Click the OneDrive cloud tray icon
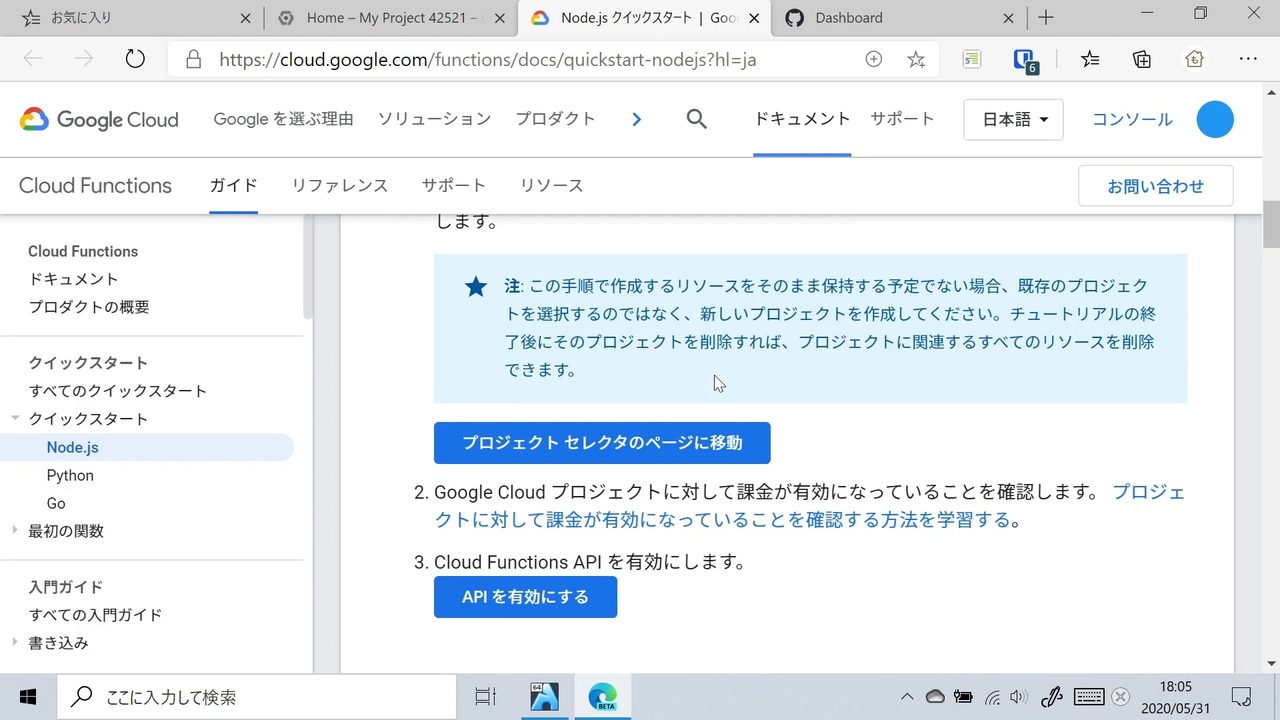 (935, 697)
